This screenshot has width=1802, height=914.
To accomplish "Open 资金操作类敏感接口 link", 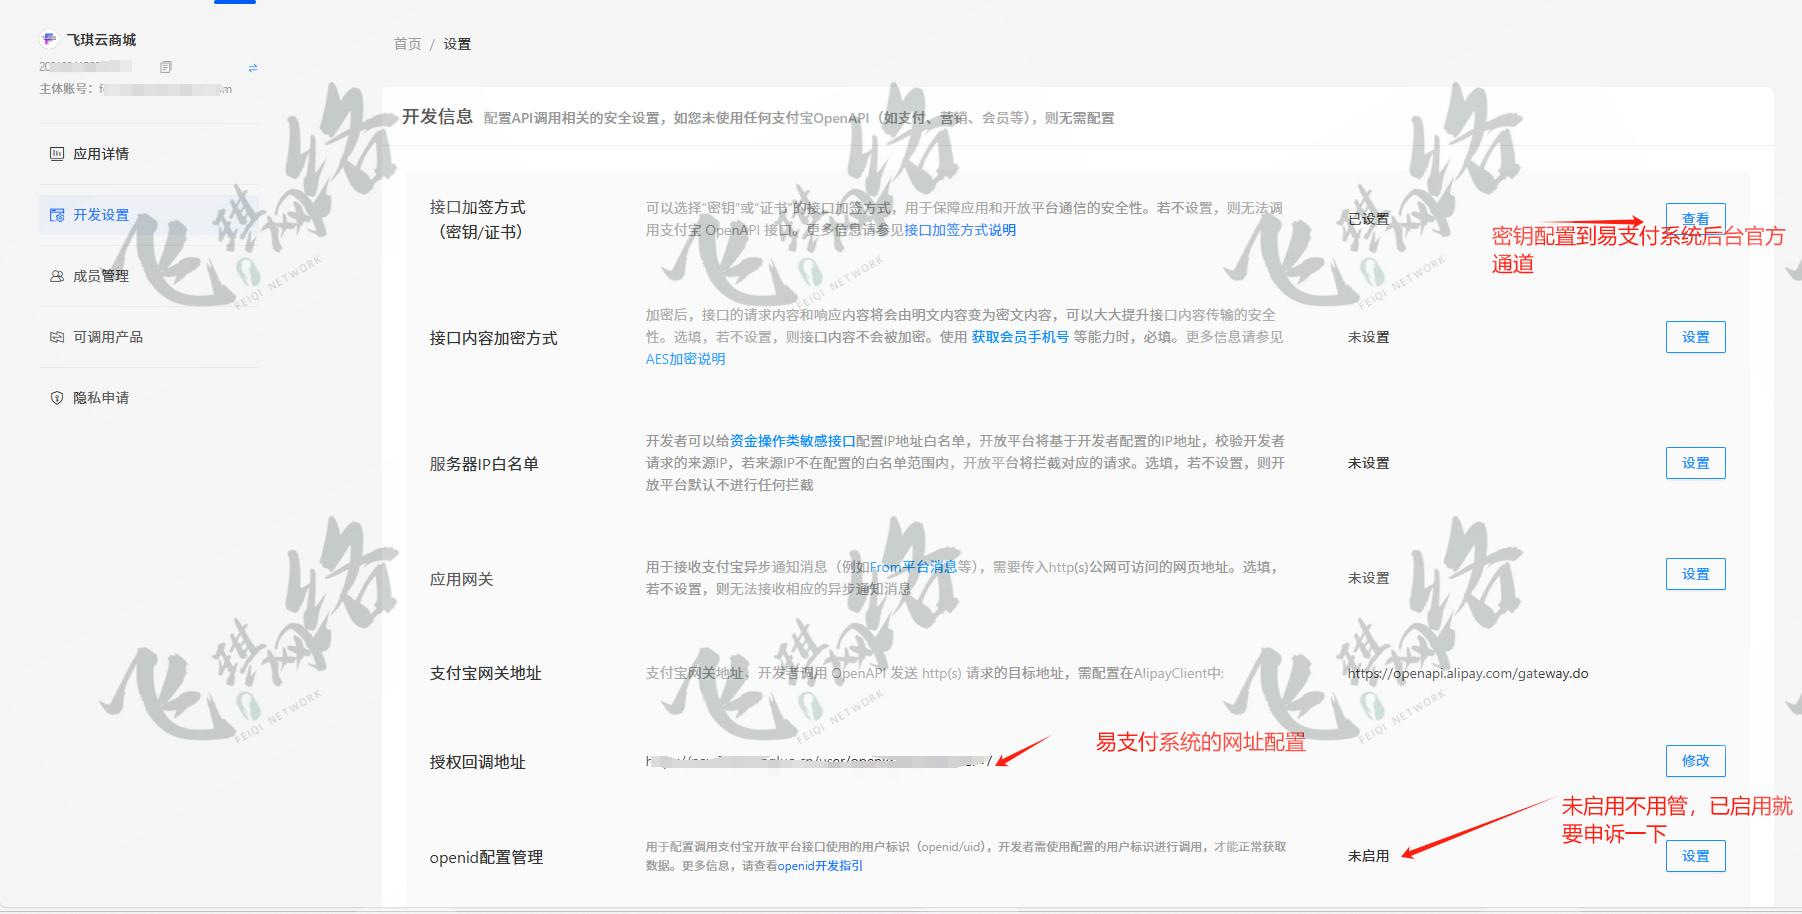I will tap(792, 441).
